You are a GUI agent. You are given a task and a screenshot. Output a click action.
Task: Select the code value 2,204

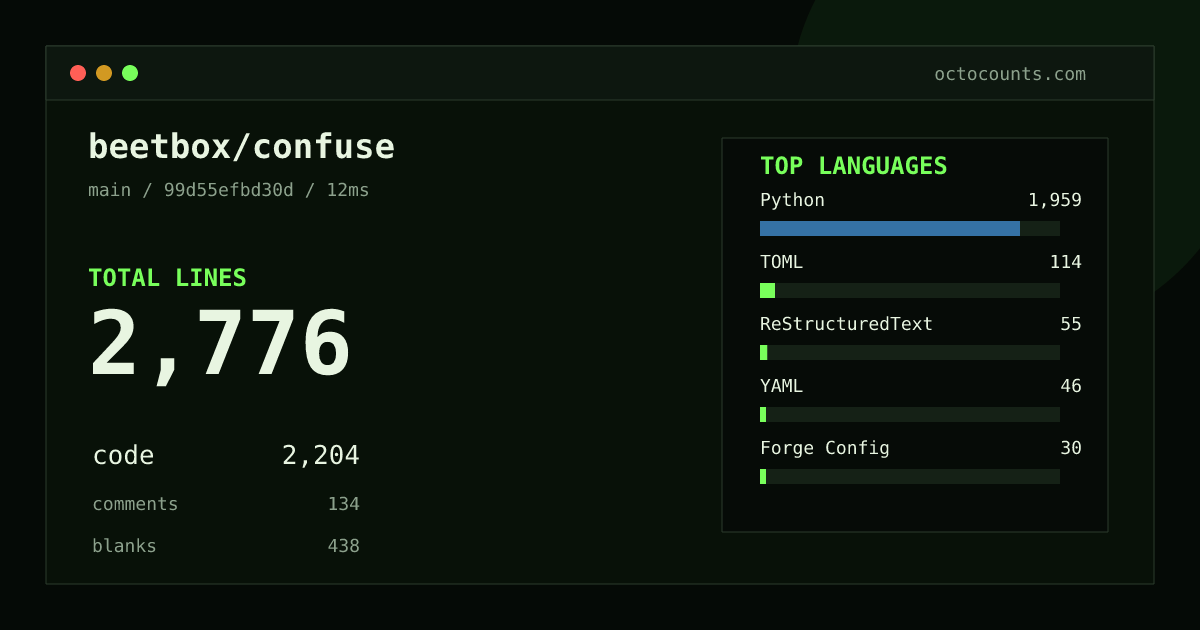coord(320,456)
